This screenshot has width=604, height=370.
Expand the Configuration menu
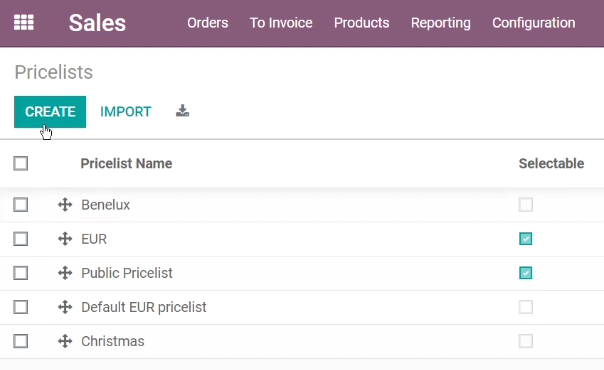point(534,23)
